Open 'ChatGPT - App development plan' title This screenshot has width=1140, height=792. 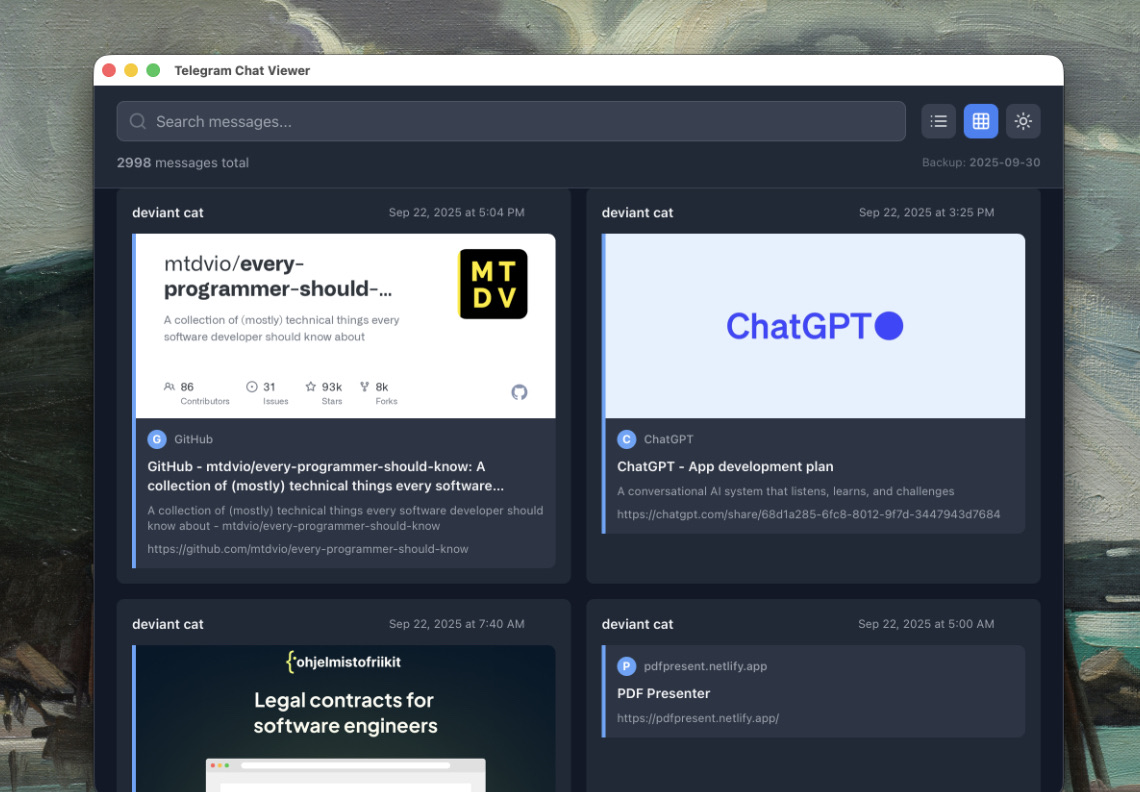click(725, 467)
